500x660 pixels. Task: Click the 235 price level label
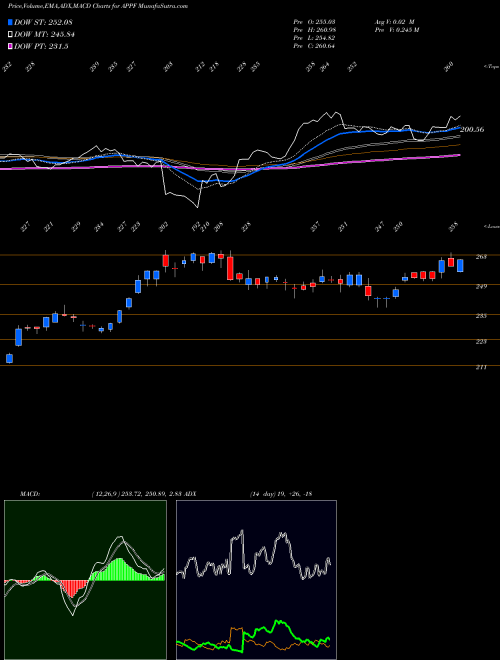(x=481, y=316)
